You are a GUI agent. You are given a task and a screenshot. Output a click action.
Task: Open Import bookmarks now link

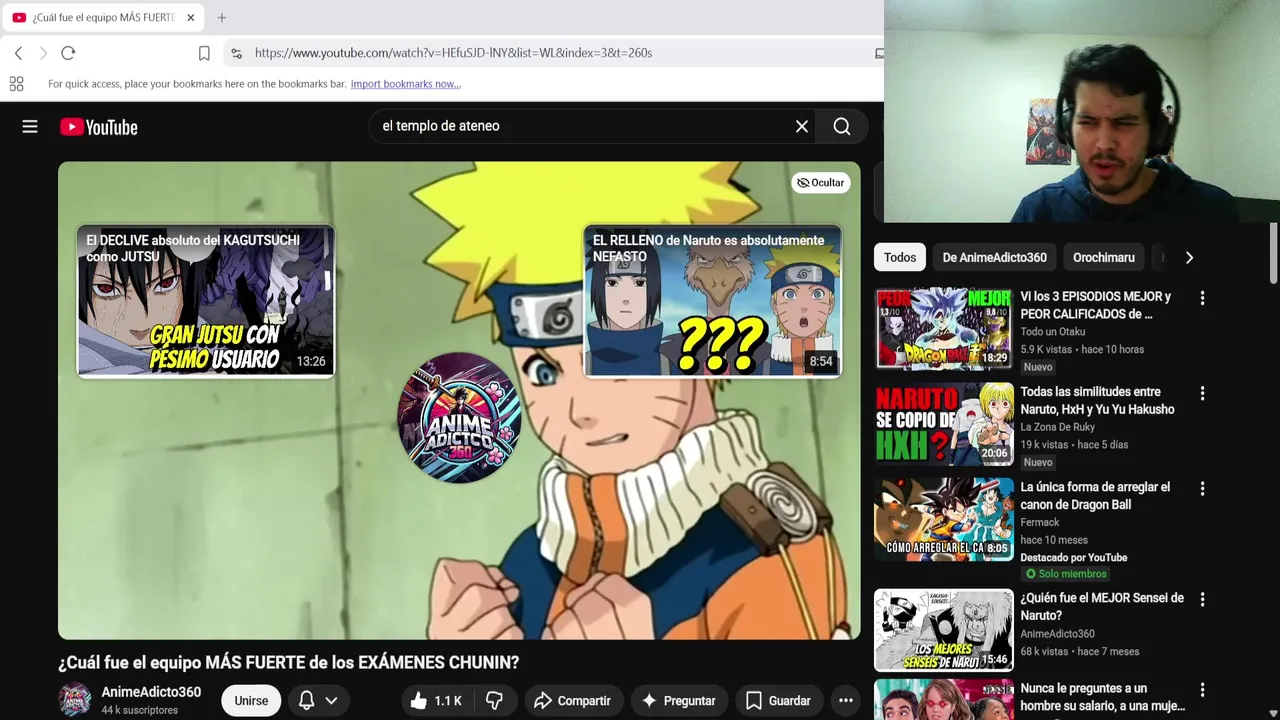pos(405,84)
